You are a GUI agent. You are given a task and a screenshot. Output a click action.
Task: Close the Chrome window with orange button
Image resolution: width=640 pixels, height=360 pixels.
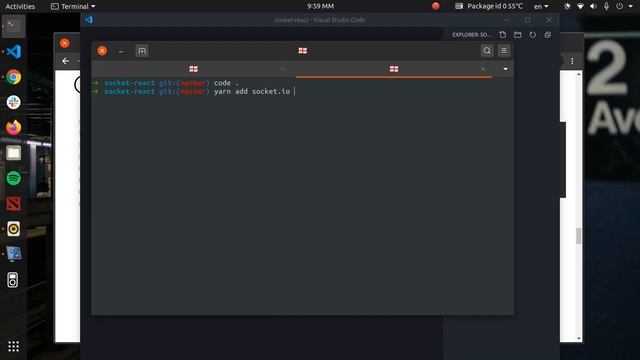[x=64, y=43]
